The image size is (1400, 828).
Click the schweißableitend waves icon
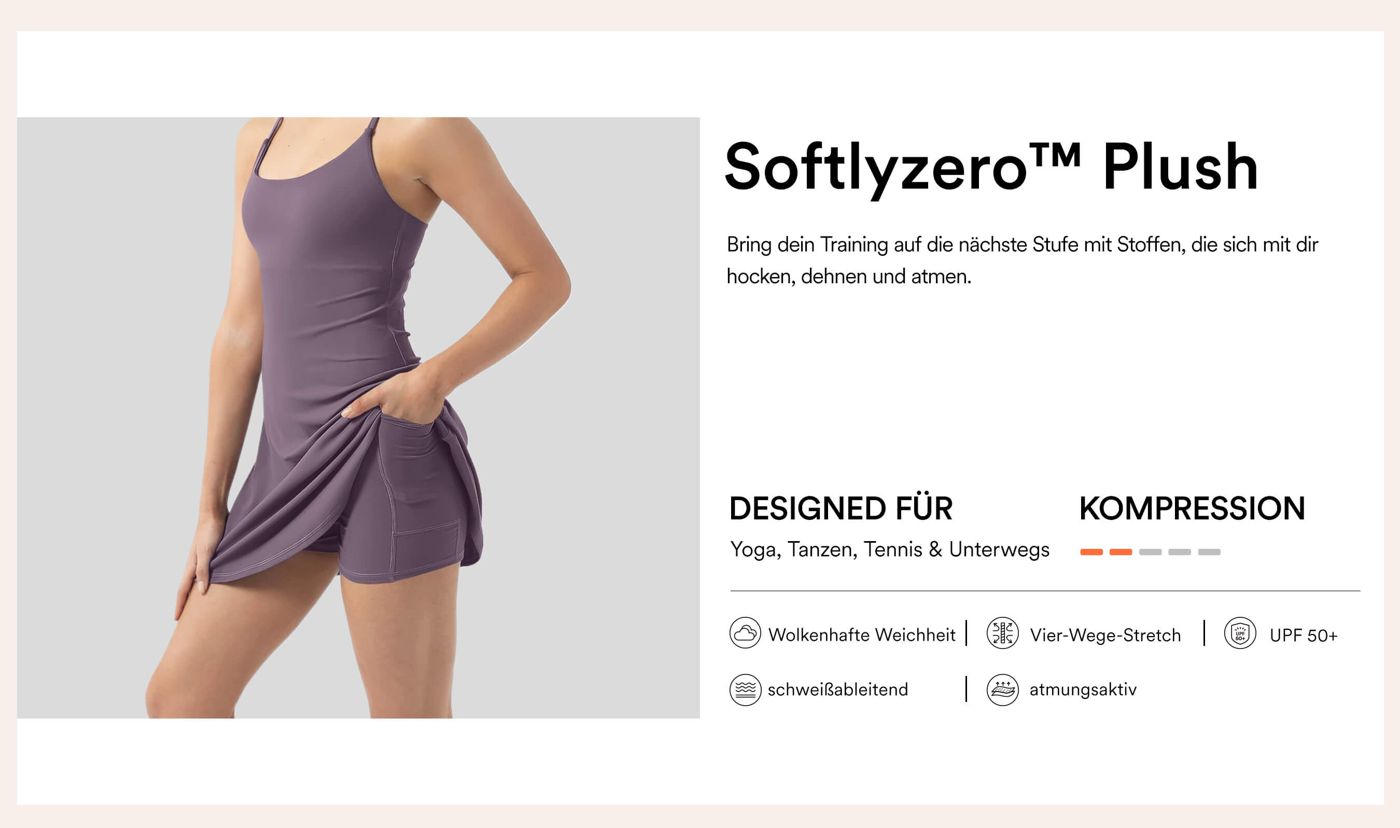pyautogui.click(x=745, y=689)
